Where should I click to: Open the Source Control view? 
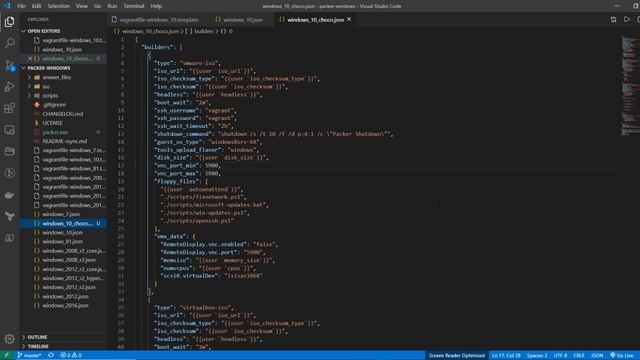(x=9, y=65)
